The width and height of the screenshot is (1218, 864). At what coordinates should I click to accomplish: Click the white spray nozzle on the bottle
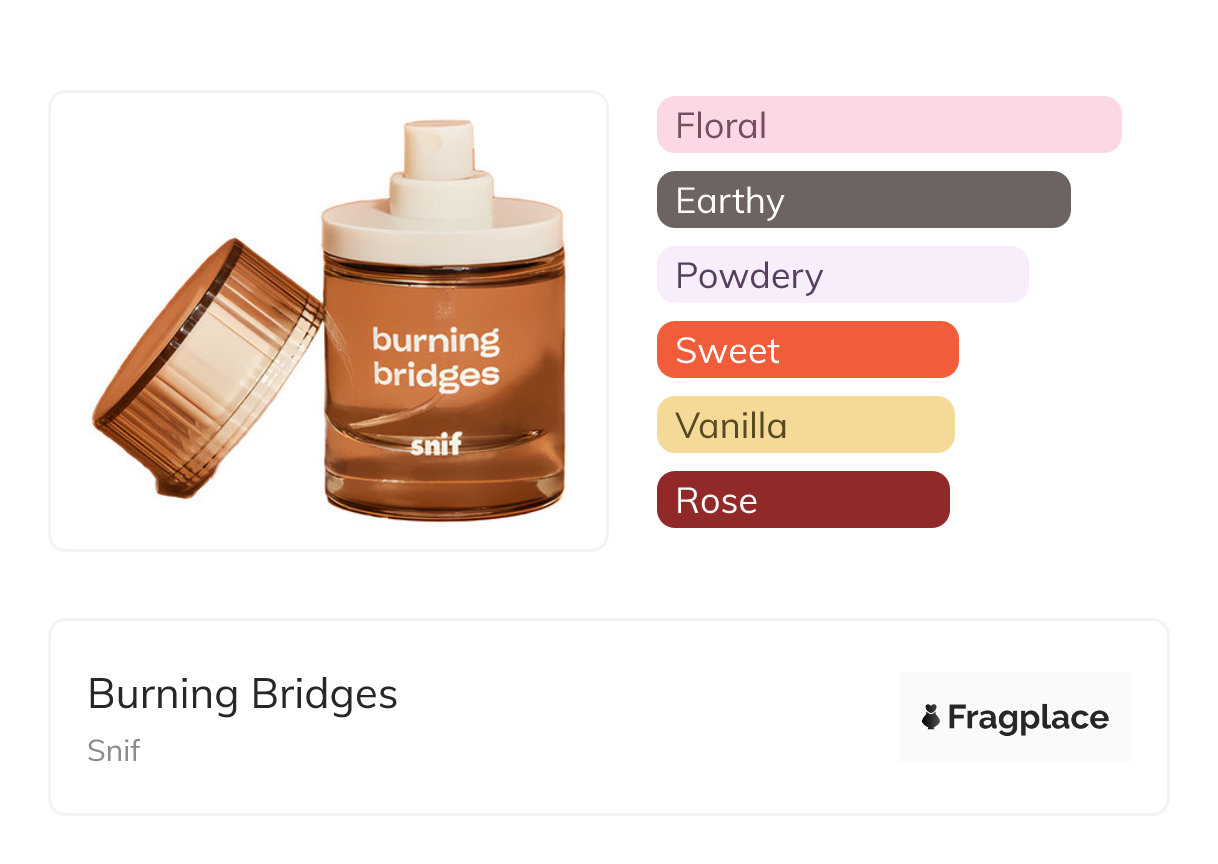coord(440,148)
